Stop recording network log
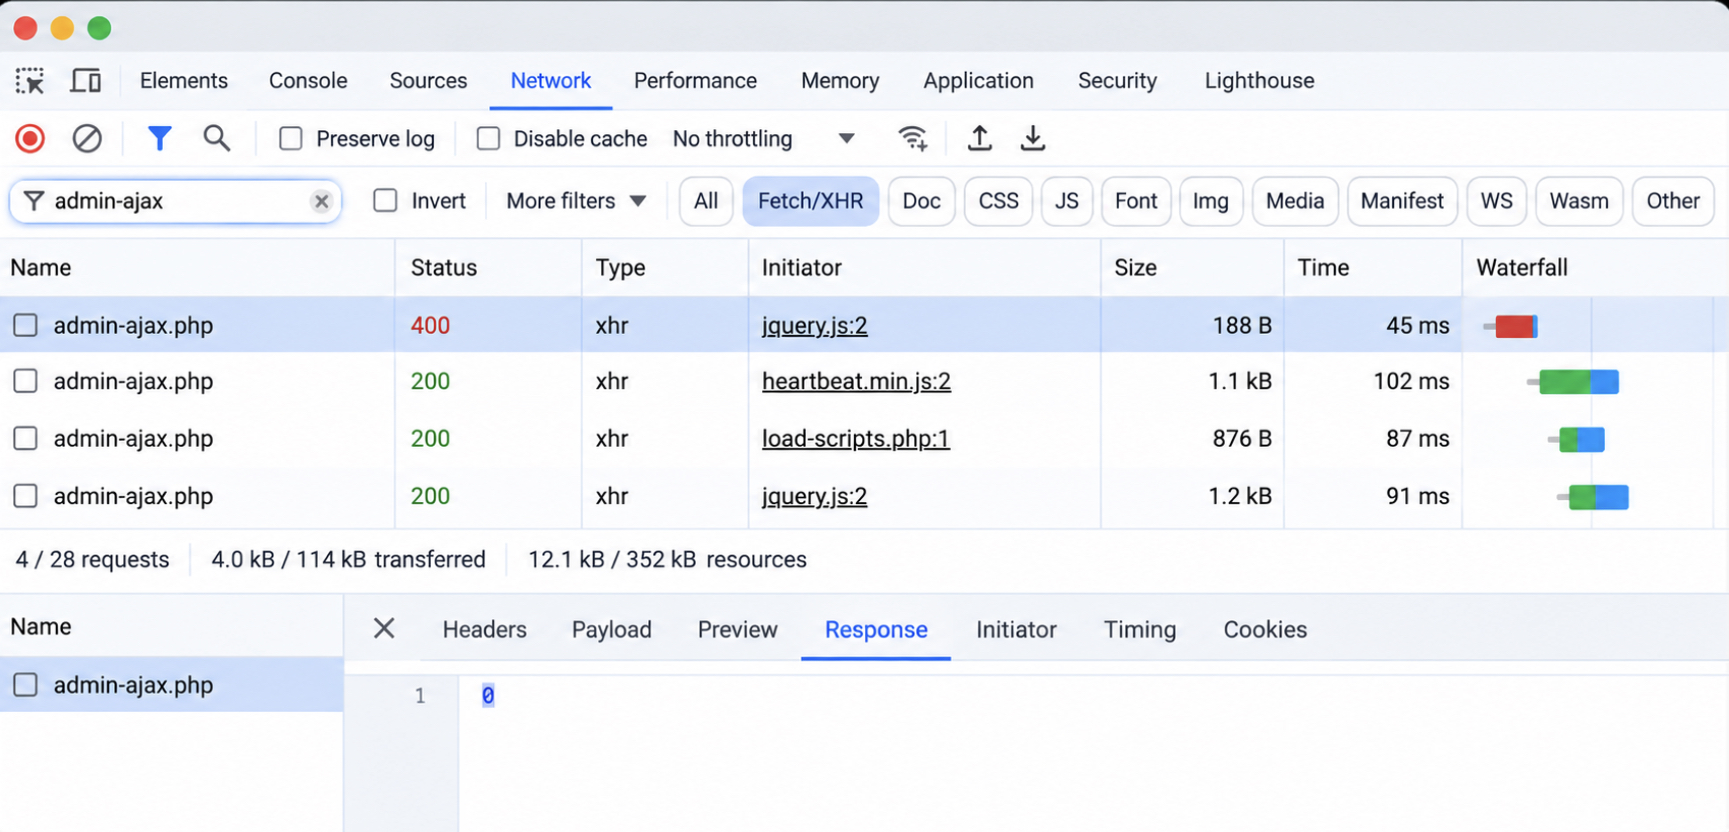This screenshot has width=1729, height=832. [30, 138]
